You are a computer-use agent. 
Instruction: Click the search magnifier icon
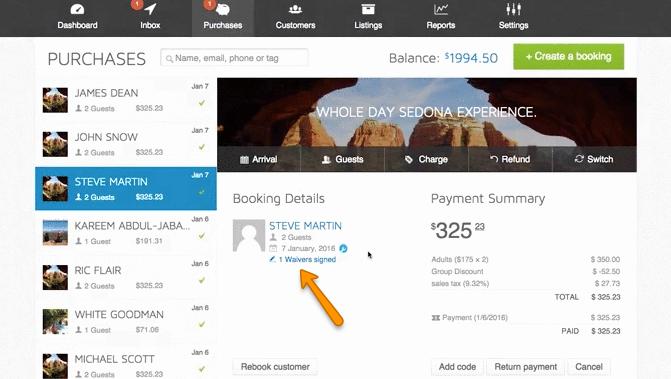[169, 59]
